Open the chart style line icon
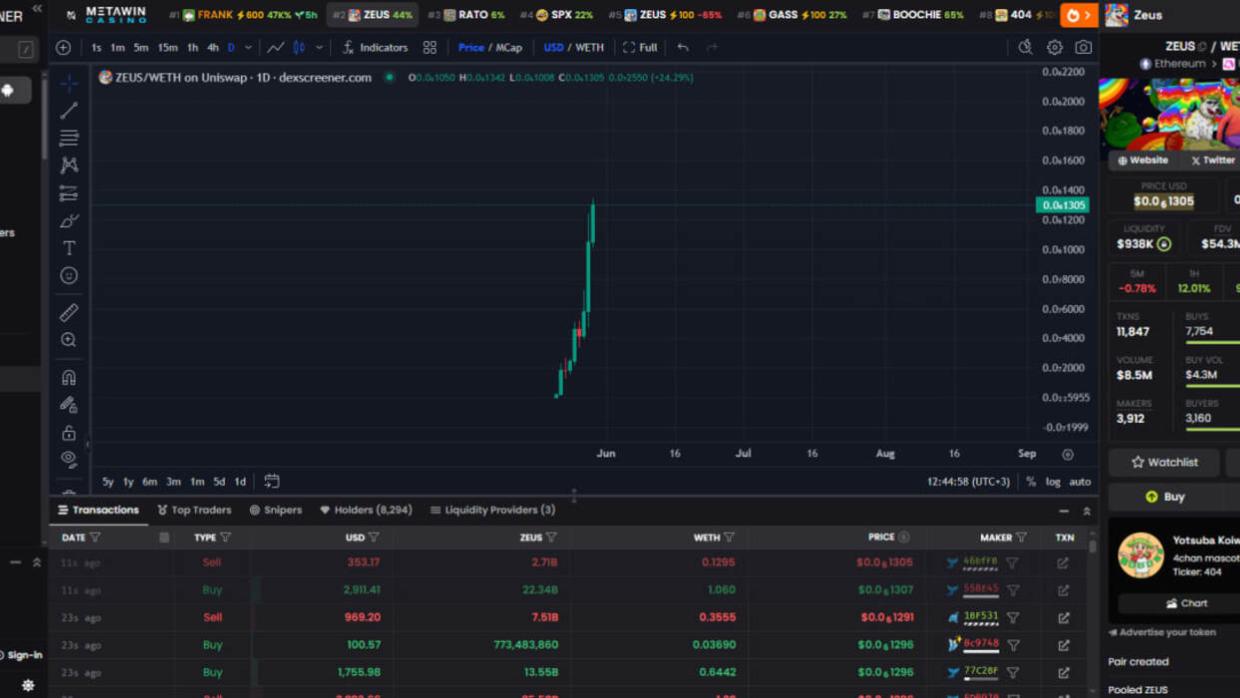1240x698 pixels. 275,47
